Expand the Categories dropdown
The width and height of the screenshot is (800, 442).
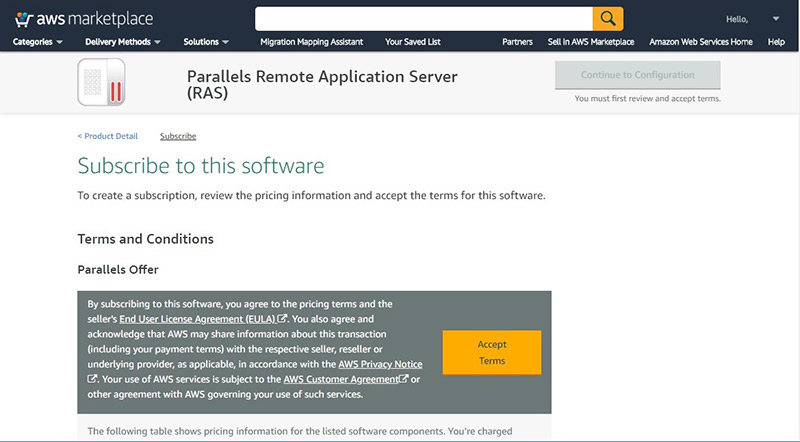click(x=38, y=42)
